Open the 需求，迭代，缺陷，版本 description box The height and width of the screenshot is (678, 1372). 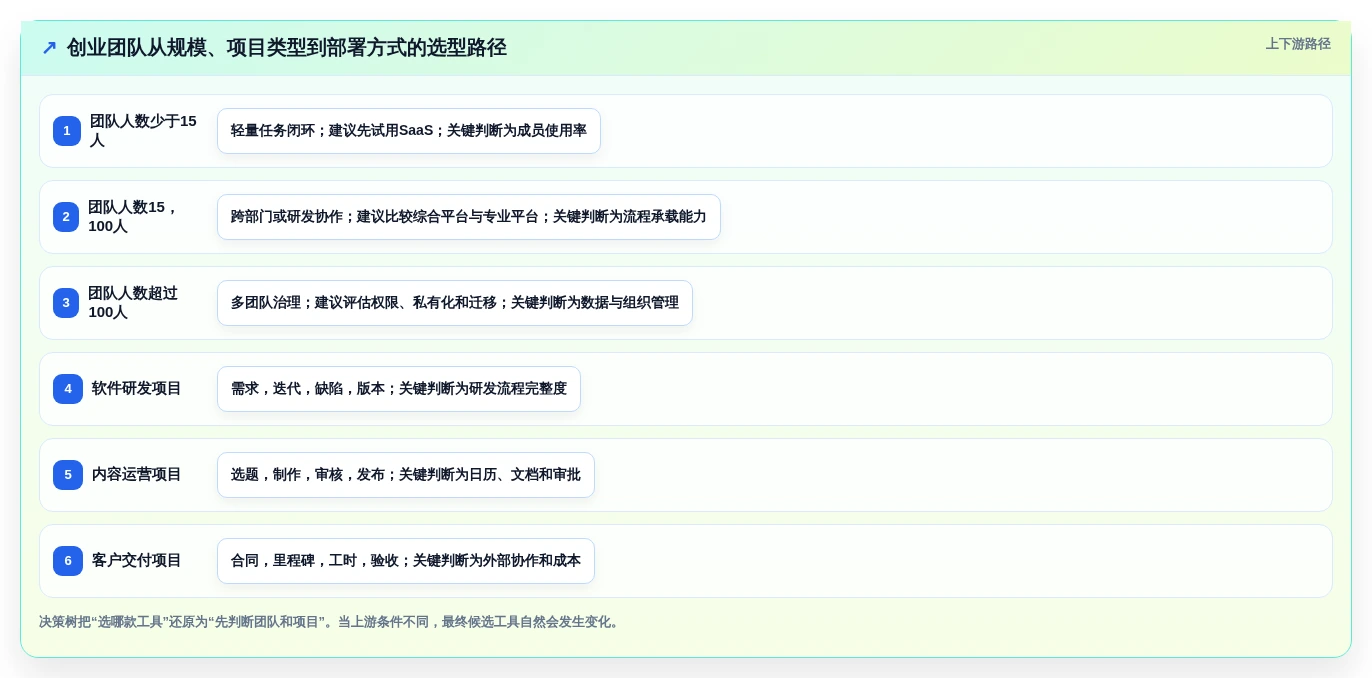point(399,389)
